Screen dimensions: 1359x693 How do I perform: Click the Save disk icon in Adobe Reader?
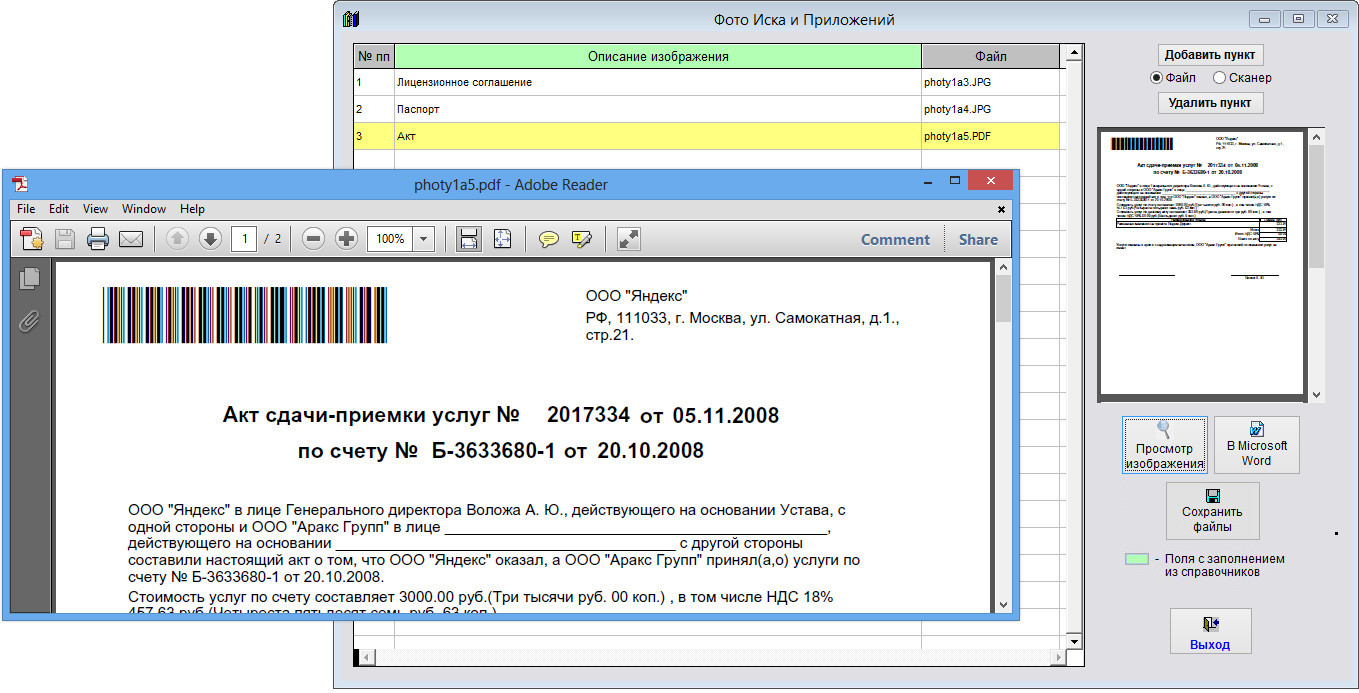(65, 239)
